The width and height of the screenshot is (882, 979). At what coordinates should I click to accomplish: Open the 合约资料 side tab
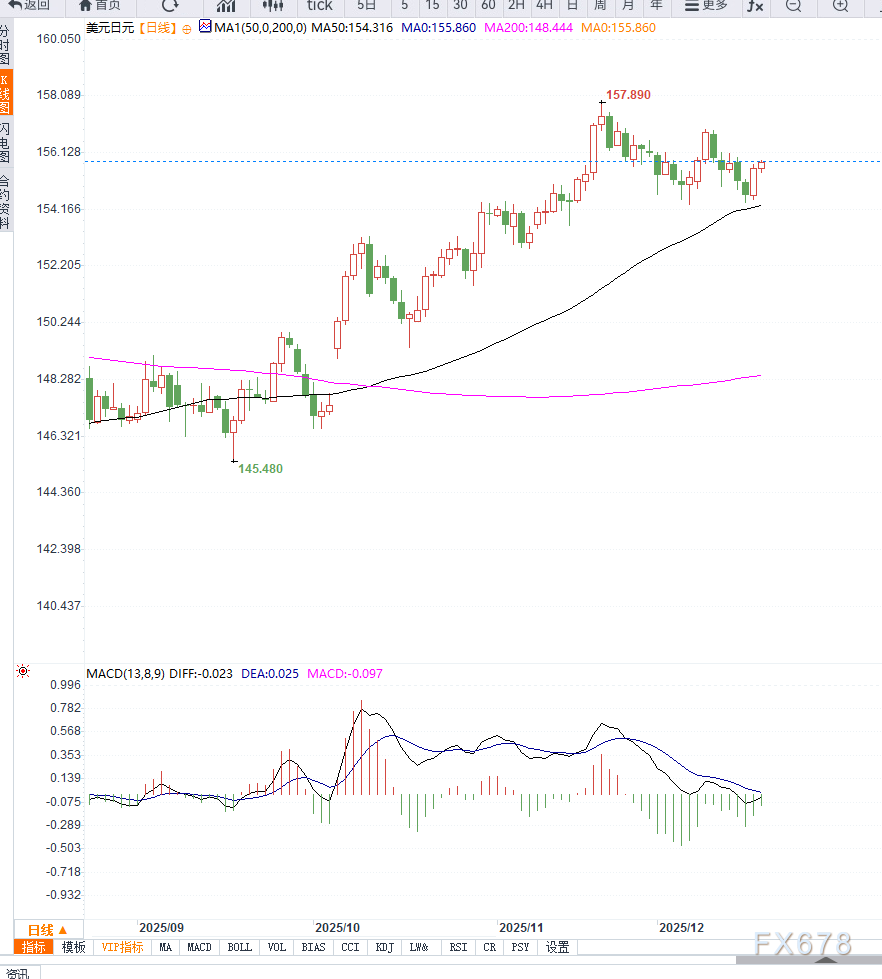(x=5, y=202)
